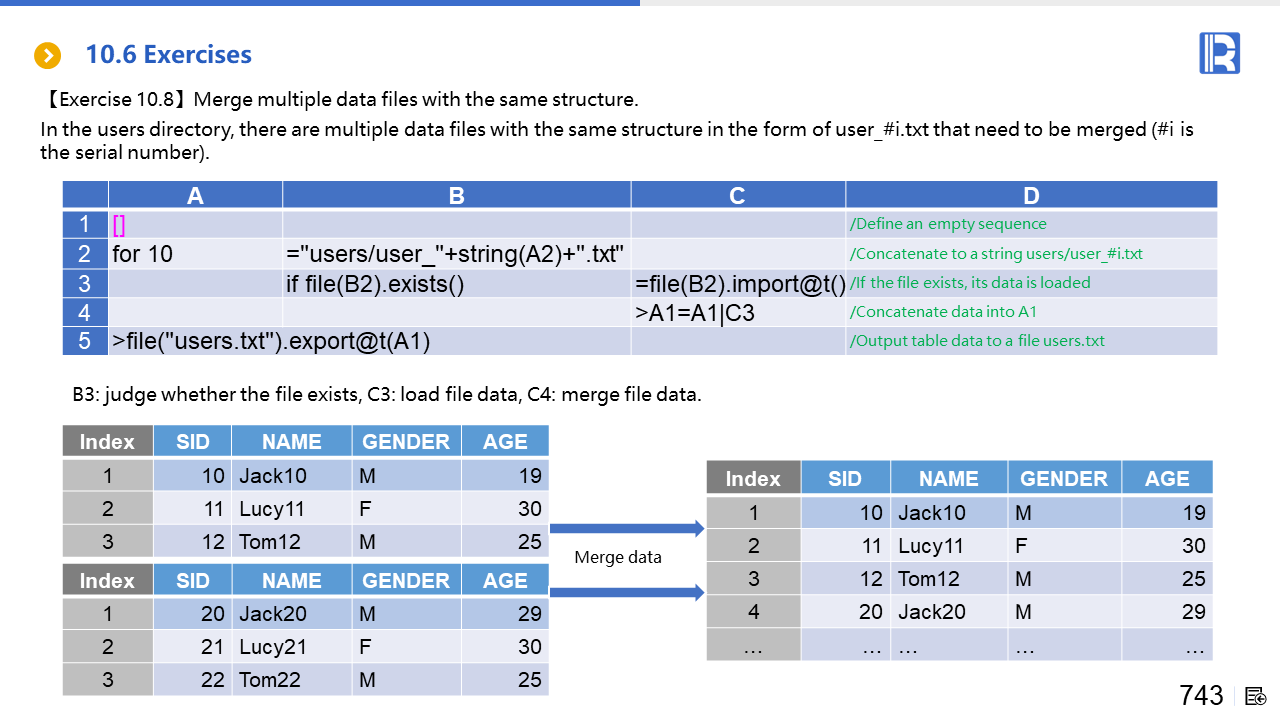Screen dimensions: 1280x720
Task: Click the blue progress bar at top
Action: coord(320,3)
